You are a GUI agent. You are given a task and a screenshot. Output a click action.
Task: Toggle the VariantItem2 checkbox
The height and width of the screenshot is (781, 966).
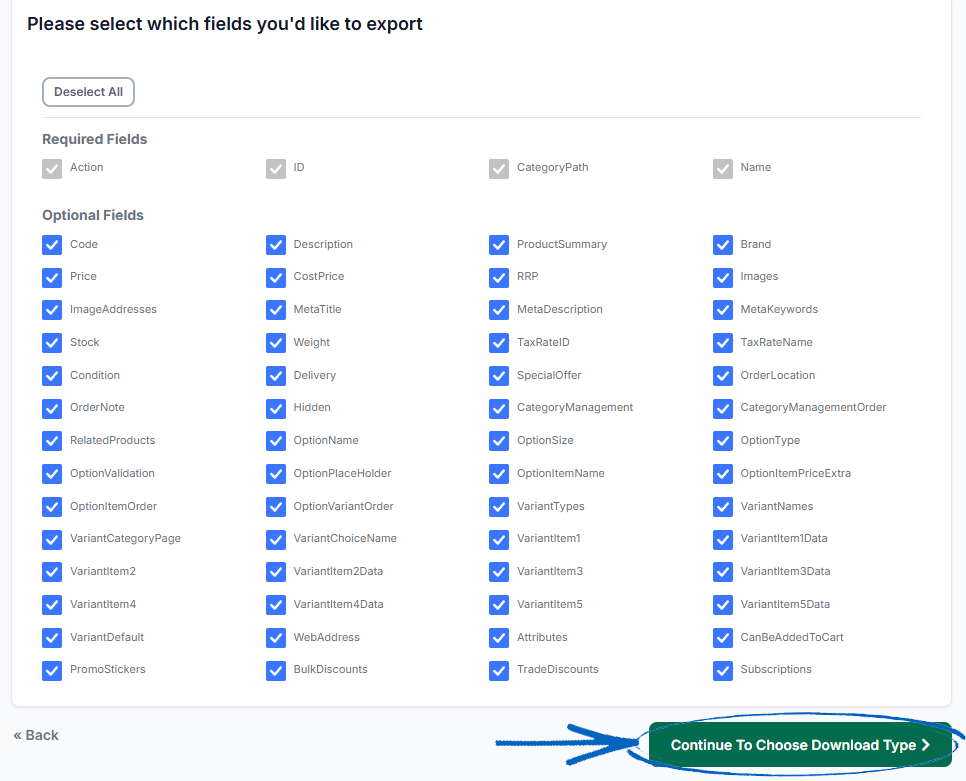click(x=52, y=572)
